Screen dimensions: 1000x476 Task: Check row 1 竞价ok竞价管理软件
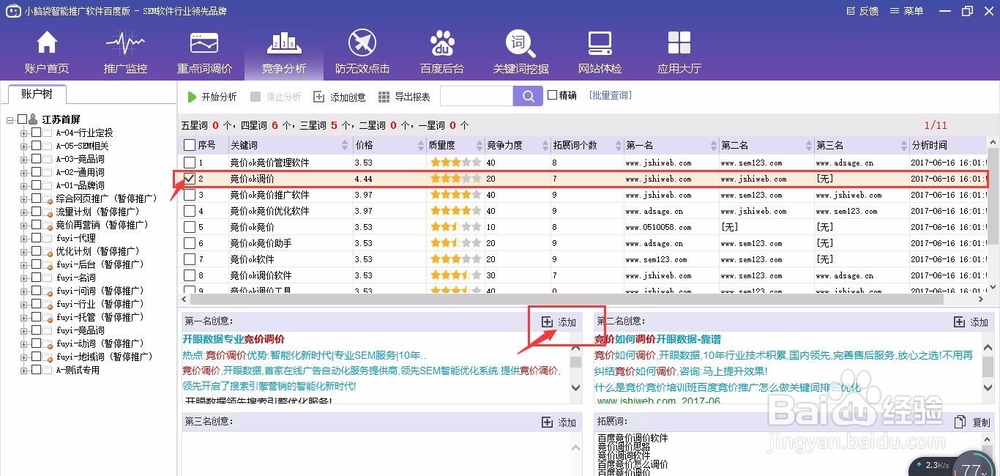(x=189, y=162)
